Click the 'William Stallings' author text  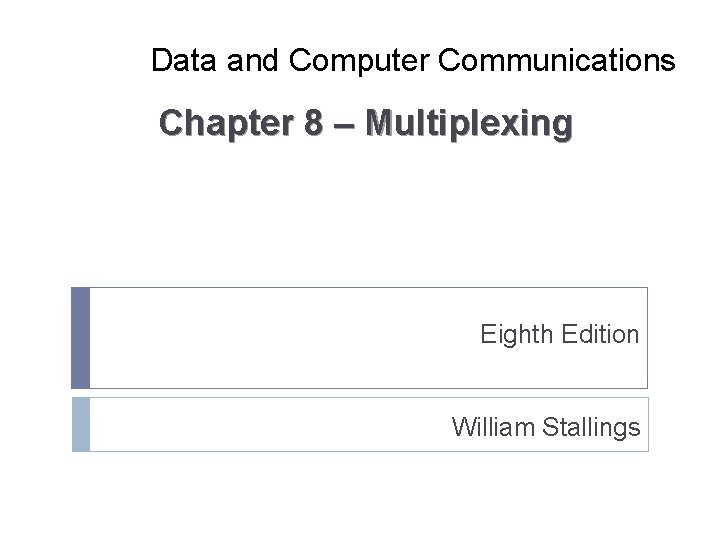545,428
